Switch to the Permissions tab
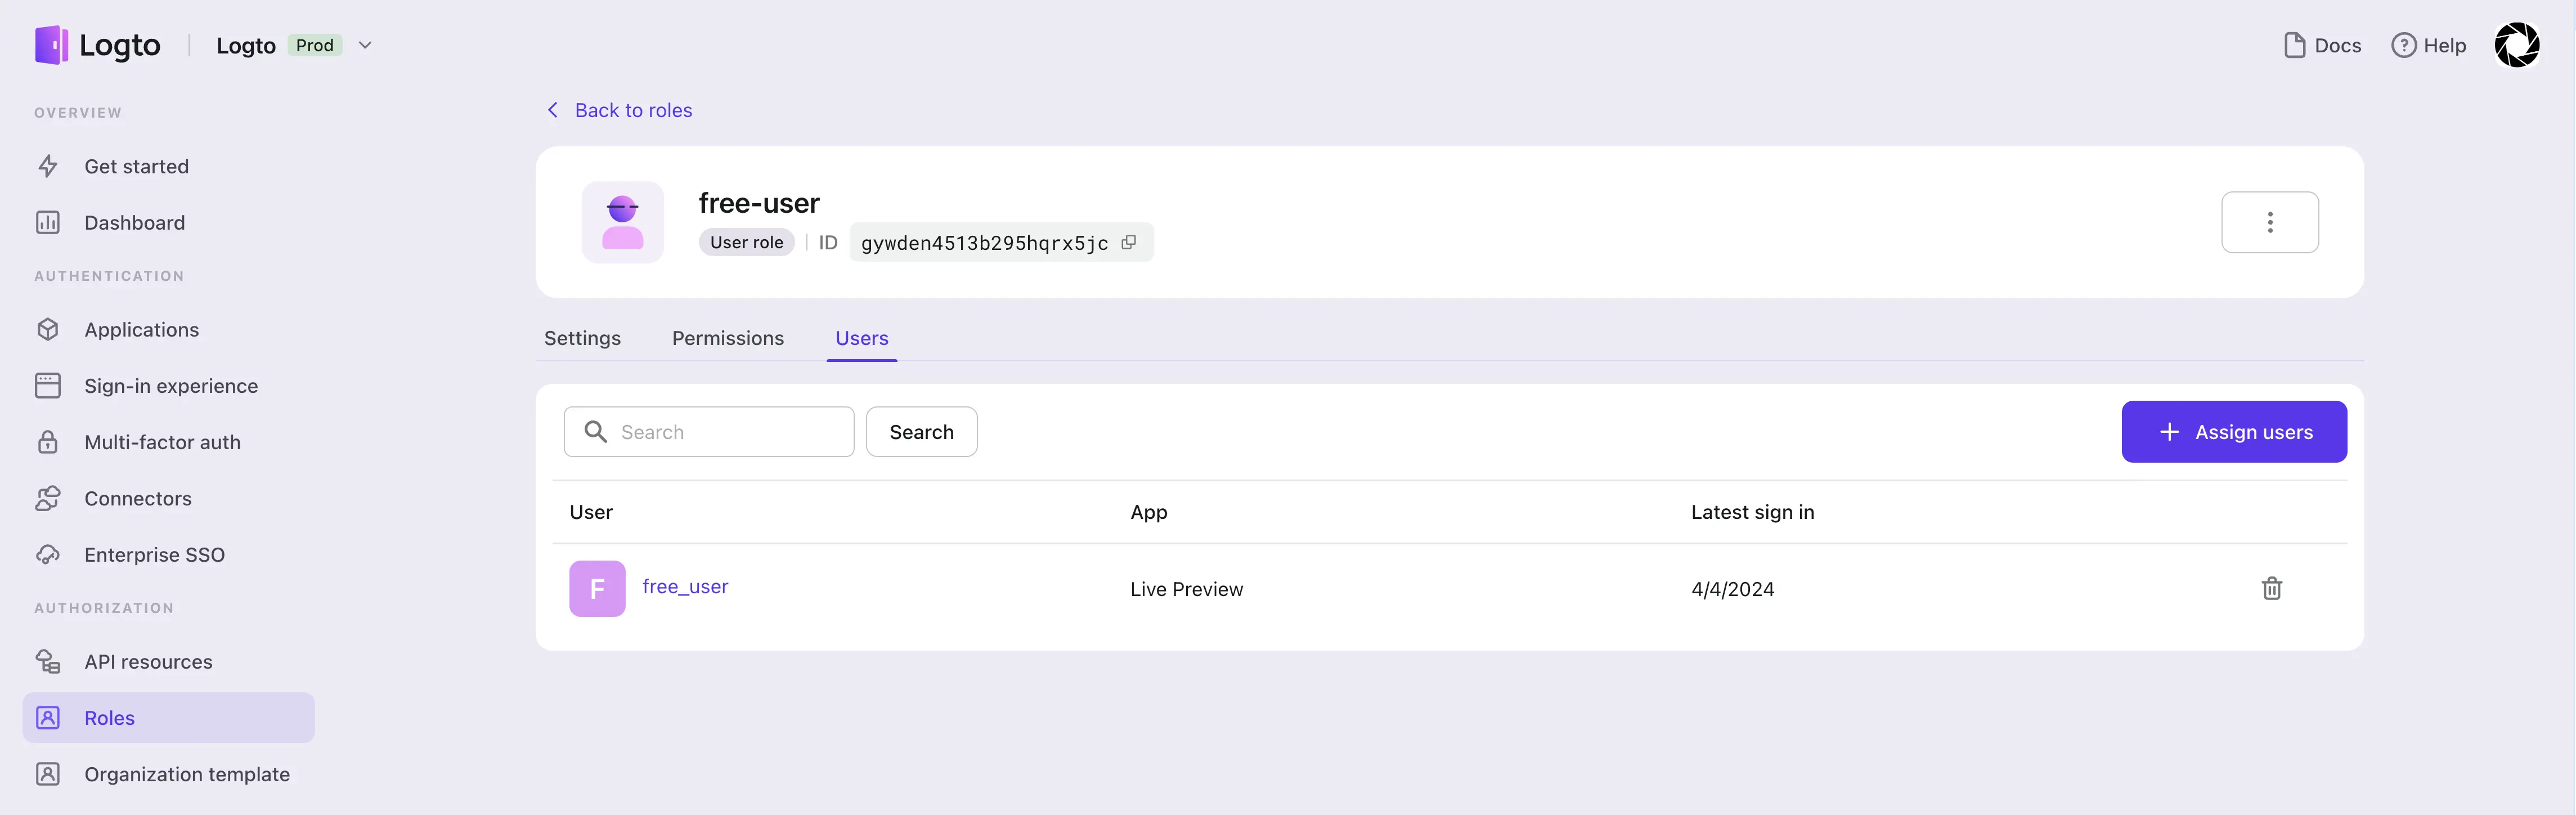This screenshot has width=2576, height=815. click(728, 338)
